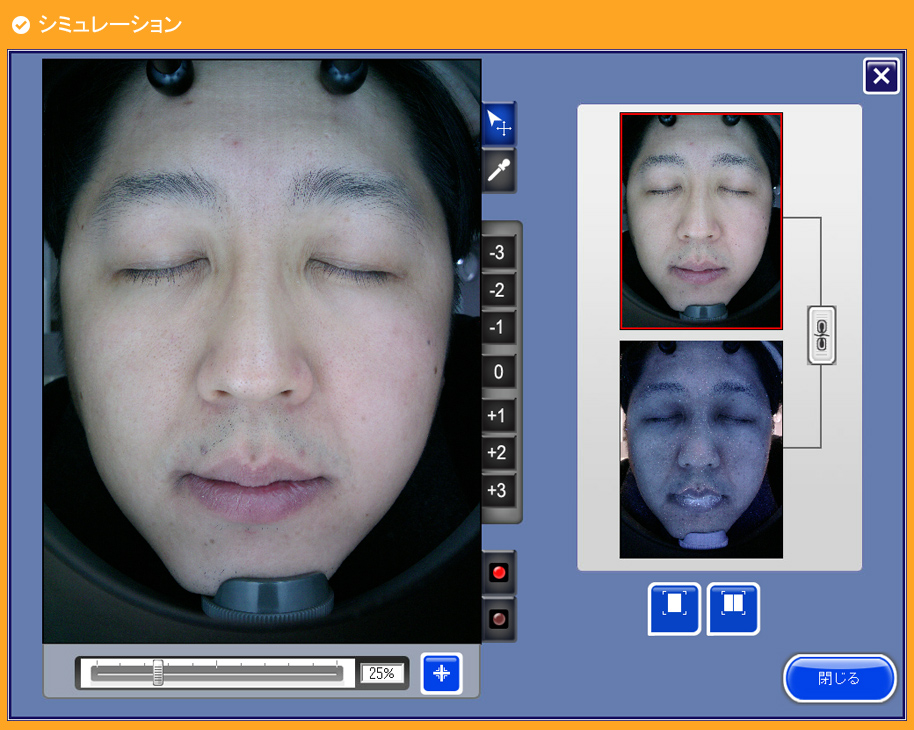Image resolution: width=914 pixels, height=730 pixels.
Task: Select the eyedropper tool
Action: [498, 171]
